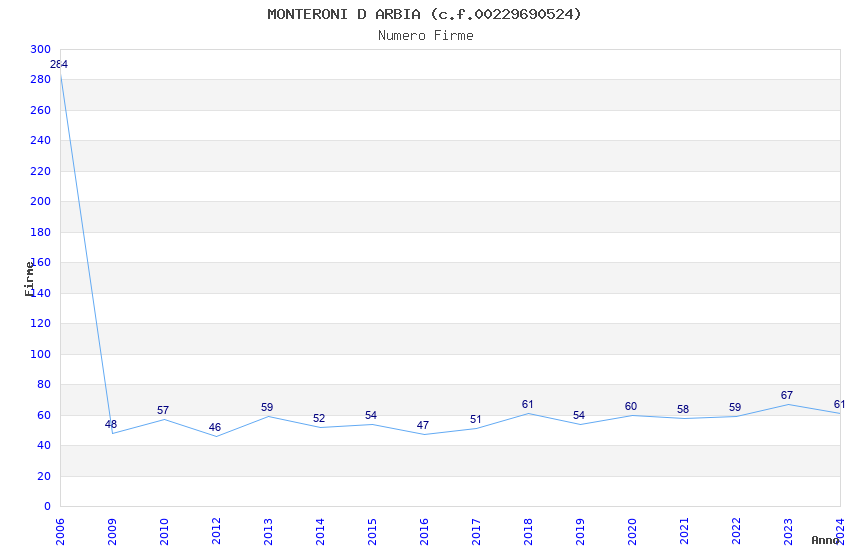Click the y-axis tick label 0

click(47, 507)
